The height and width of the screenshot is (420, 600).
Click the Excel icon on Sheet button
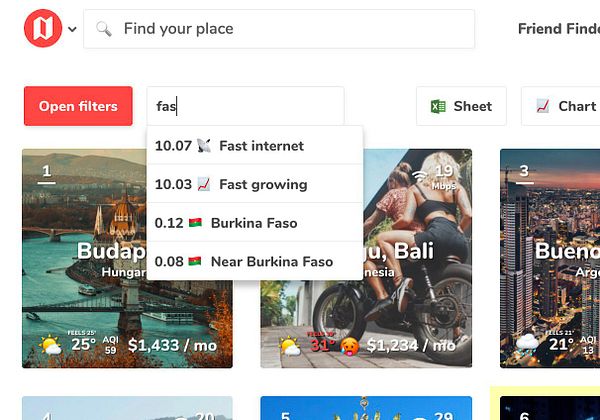coord(438,106)
